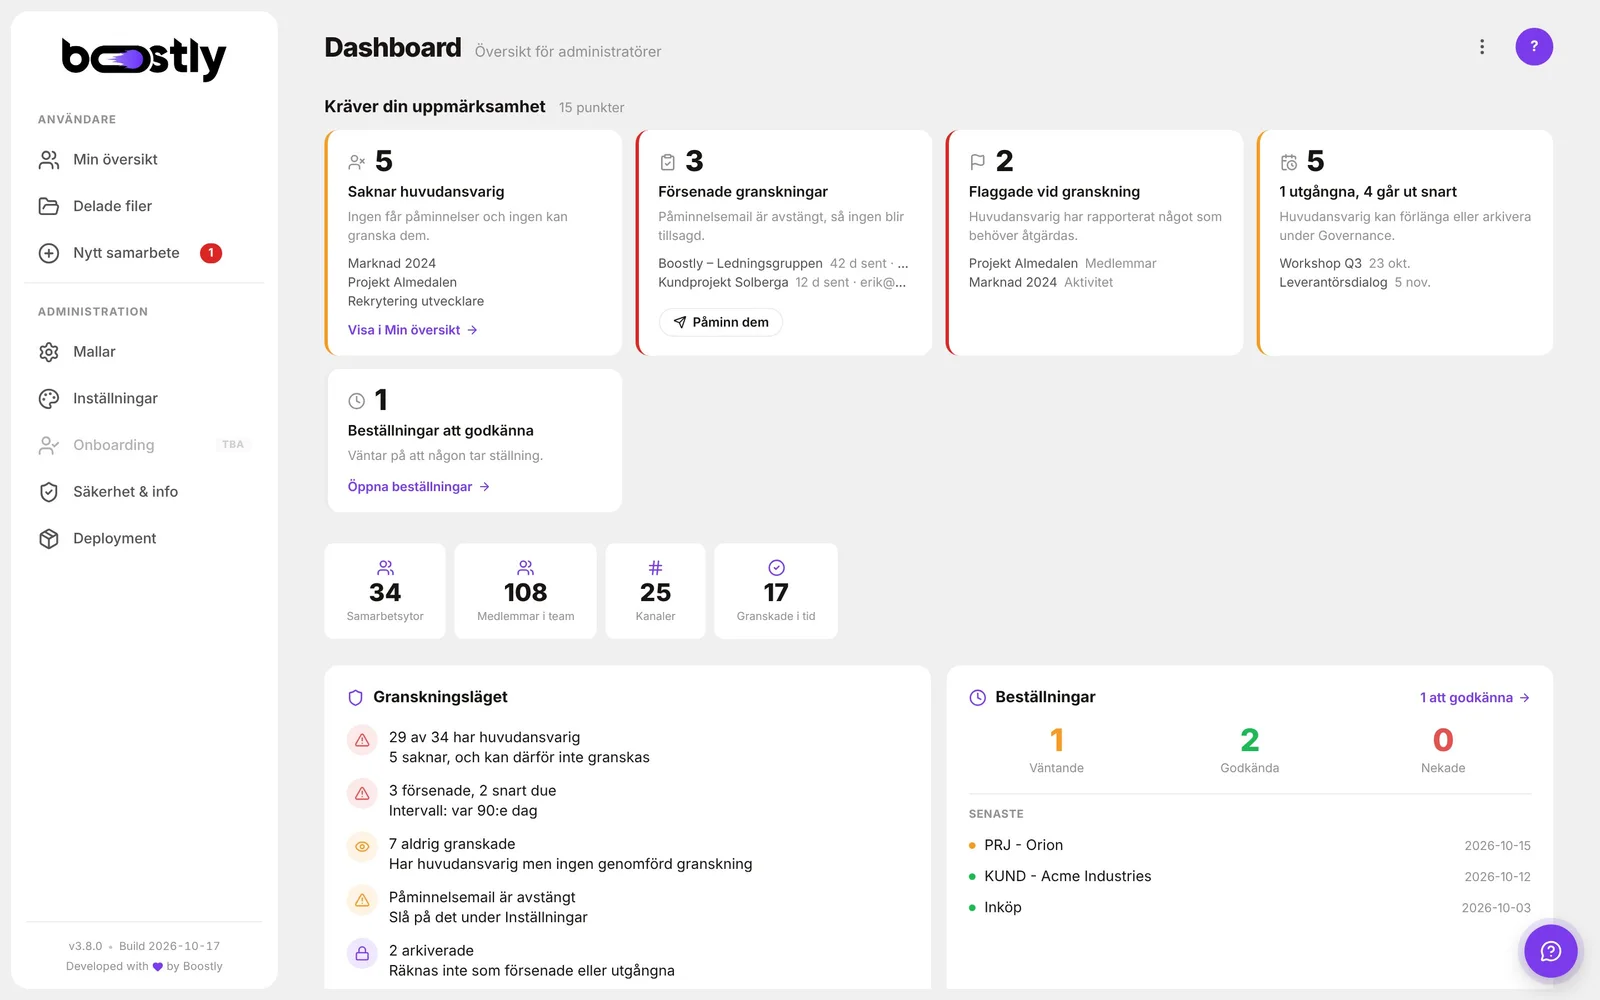
Task: Select the 108 Medlemmar i team tile
Action: click(525, 591)
